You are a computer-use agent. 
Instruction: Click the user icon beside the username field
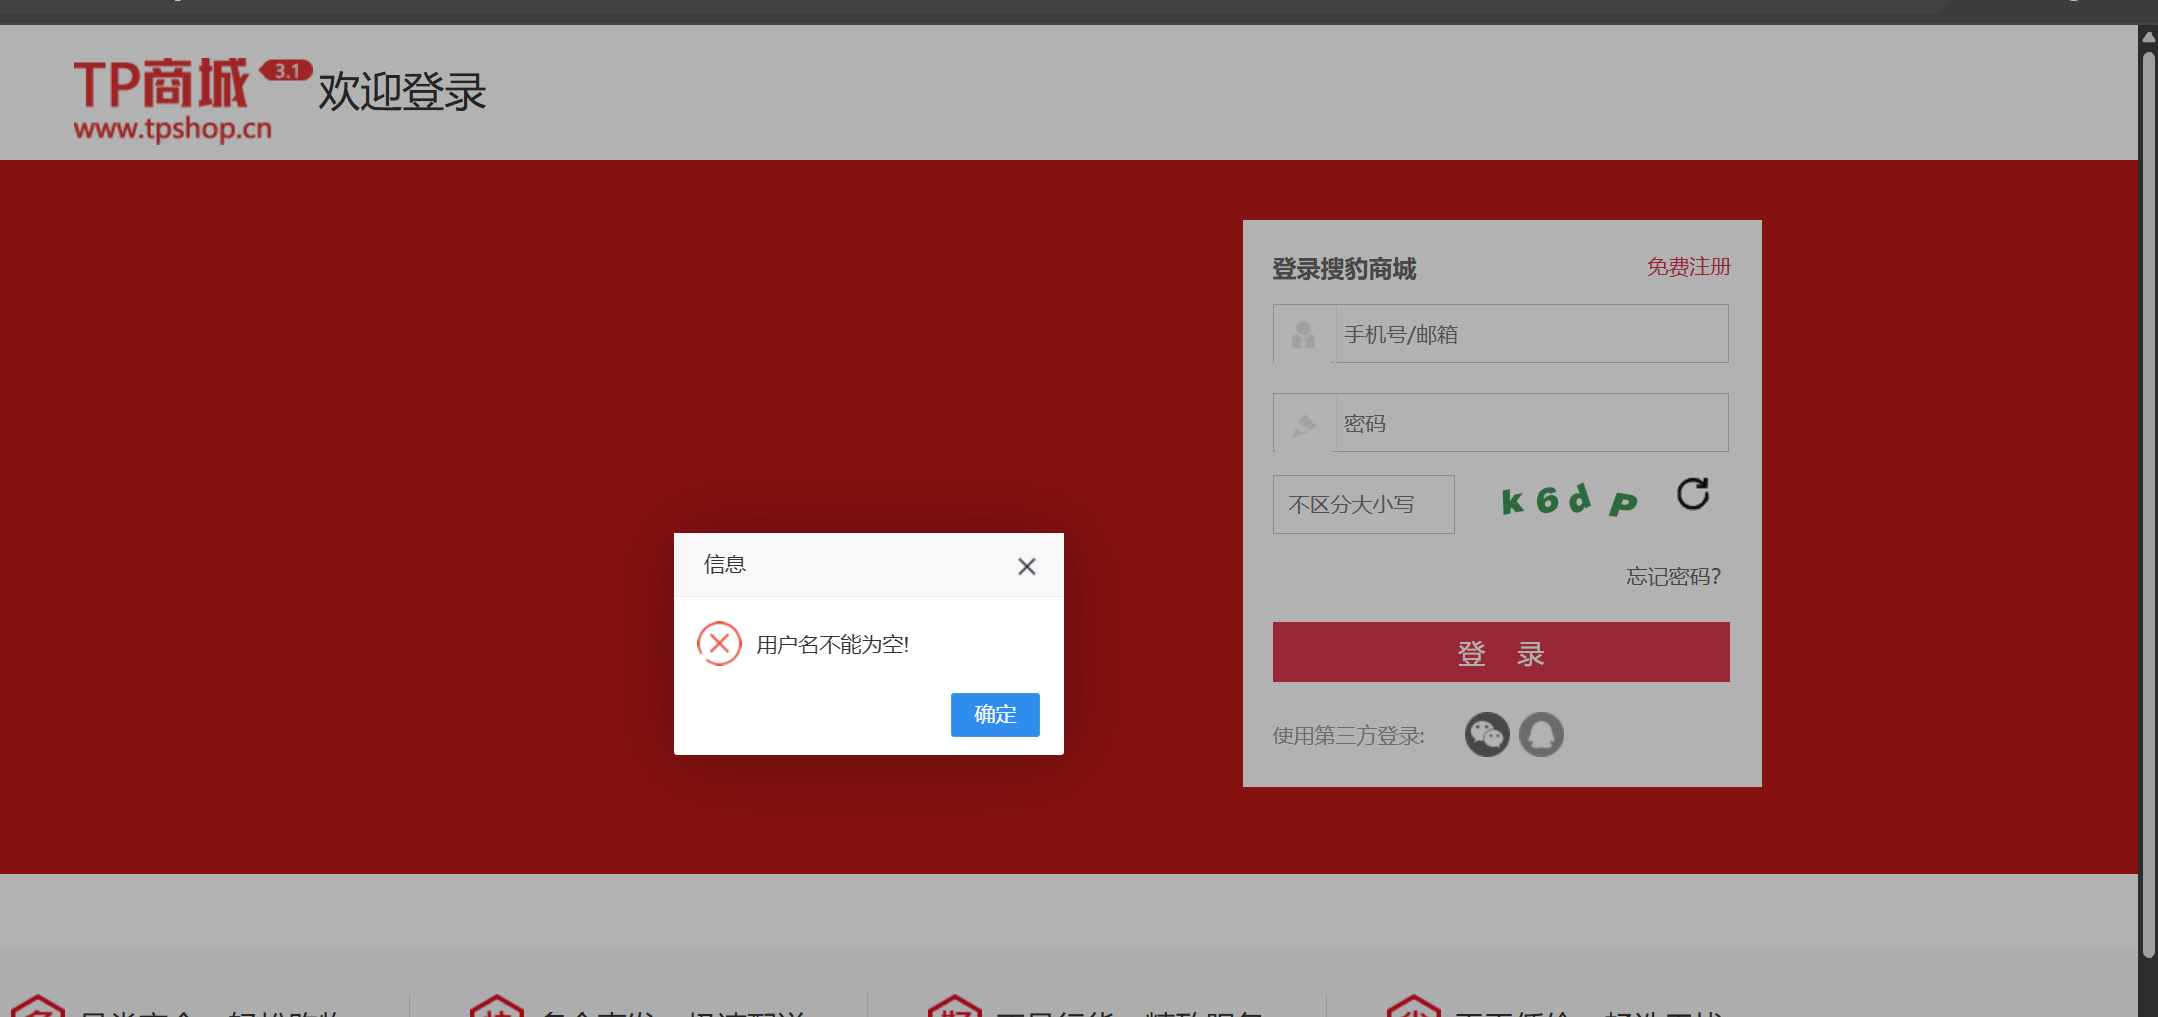tap(1302, 333)
